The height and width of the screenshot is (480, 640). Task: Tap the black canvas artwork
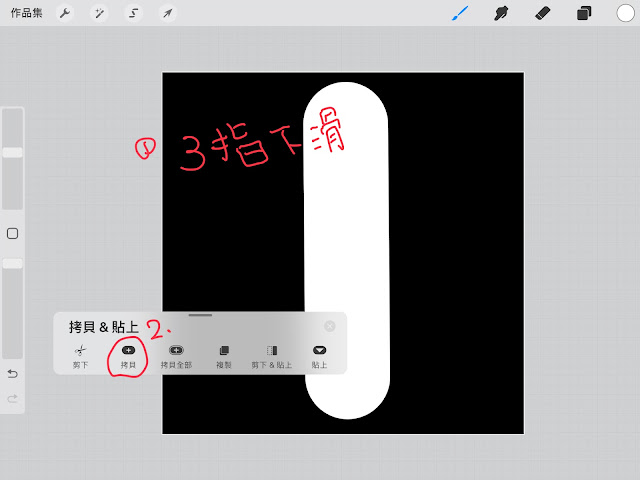pos(343,253)
